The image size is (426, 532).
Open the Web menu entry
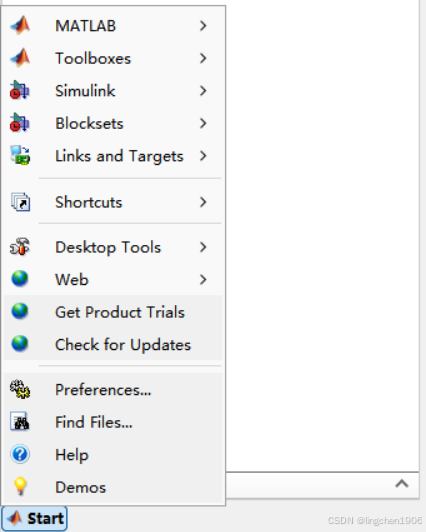click(x=113, y=280)
